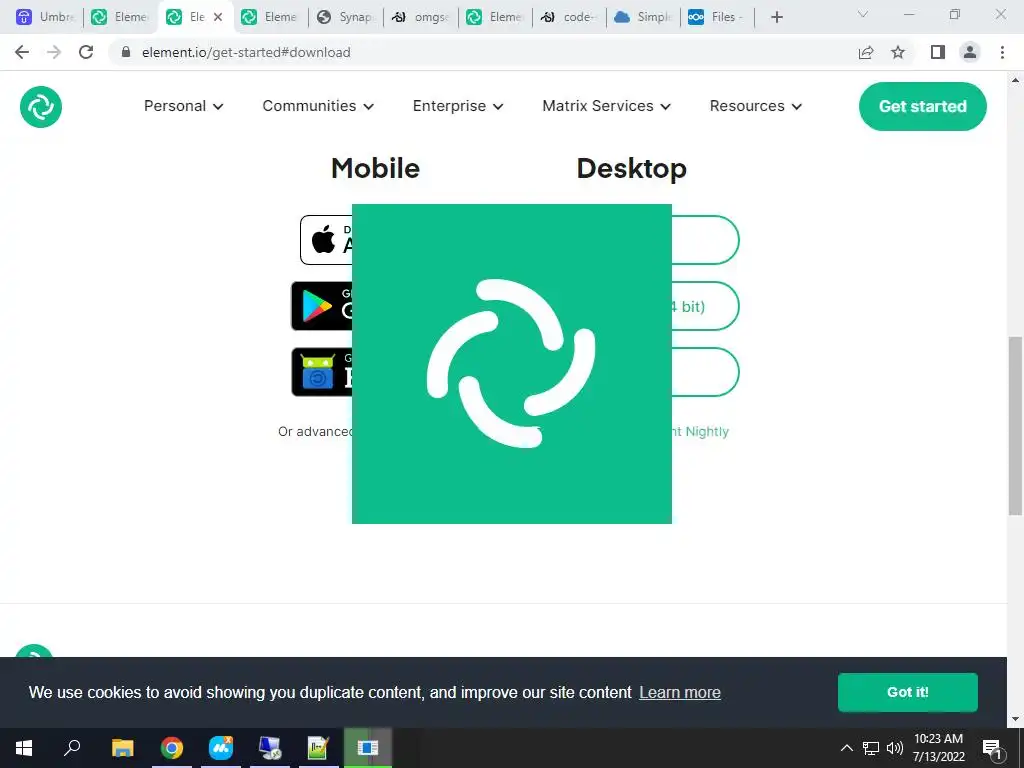Click the scrollbar up arrow
Image resolution: width=1024 pixels, height=768 pixels.
click(1015, 80)
